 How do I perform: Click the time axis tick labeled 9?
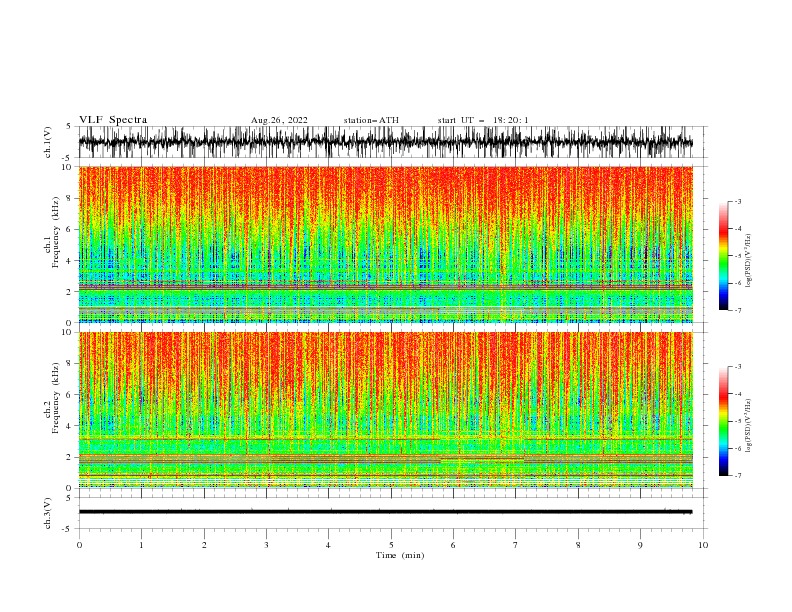(640, 545)
